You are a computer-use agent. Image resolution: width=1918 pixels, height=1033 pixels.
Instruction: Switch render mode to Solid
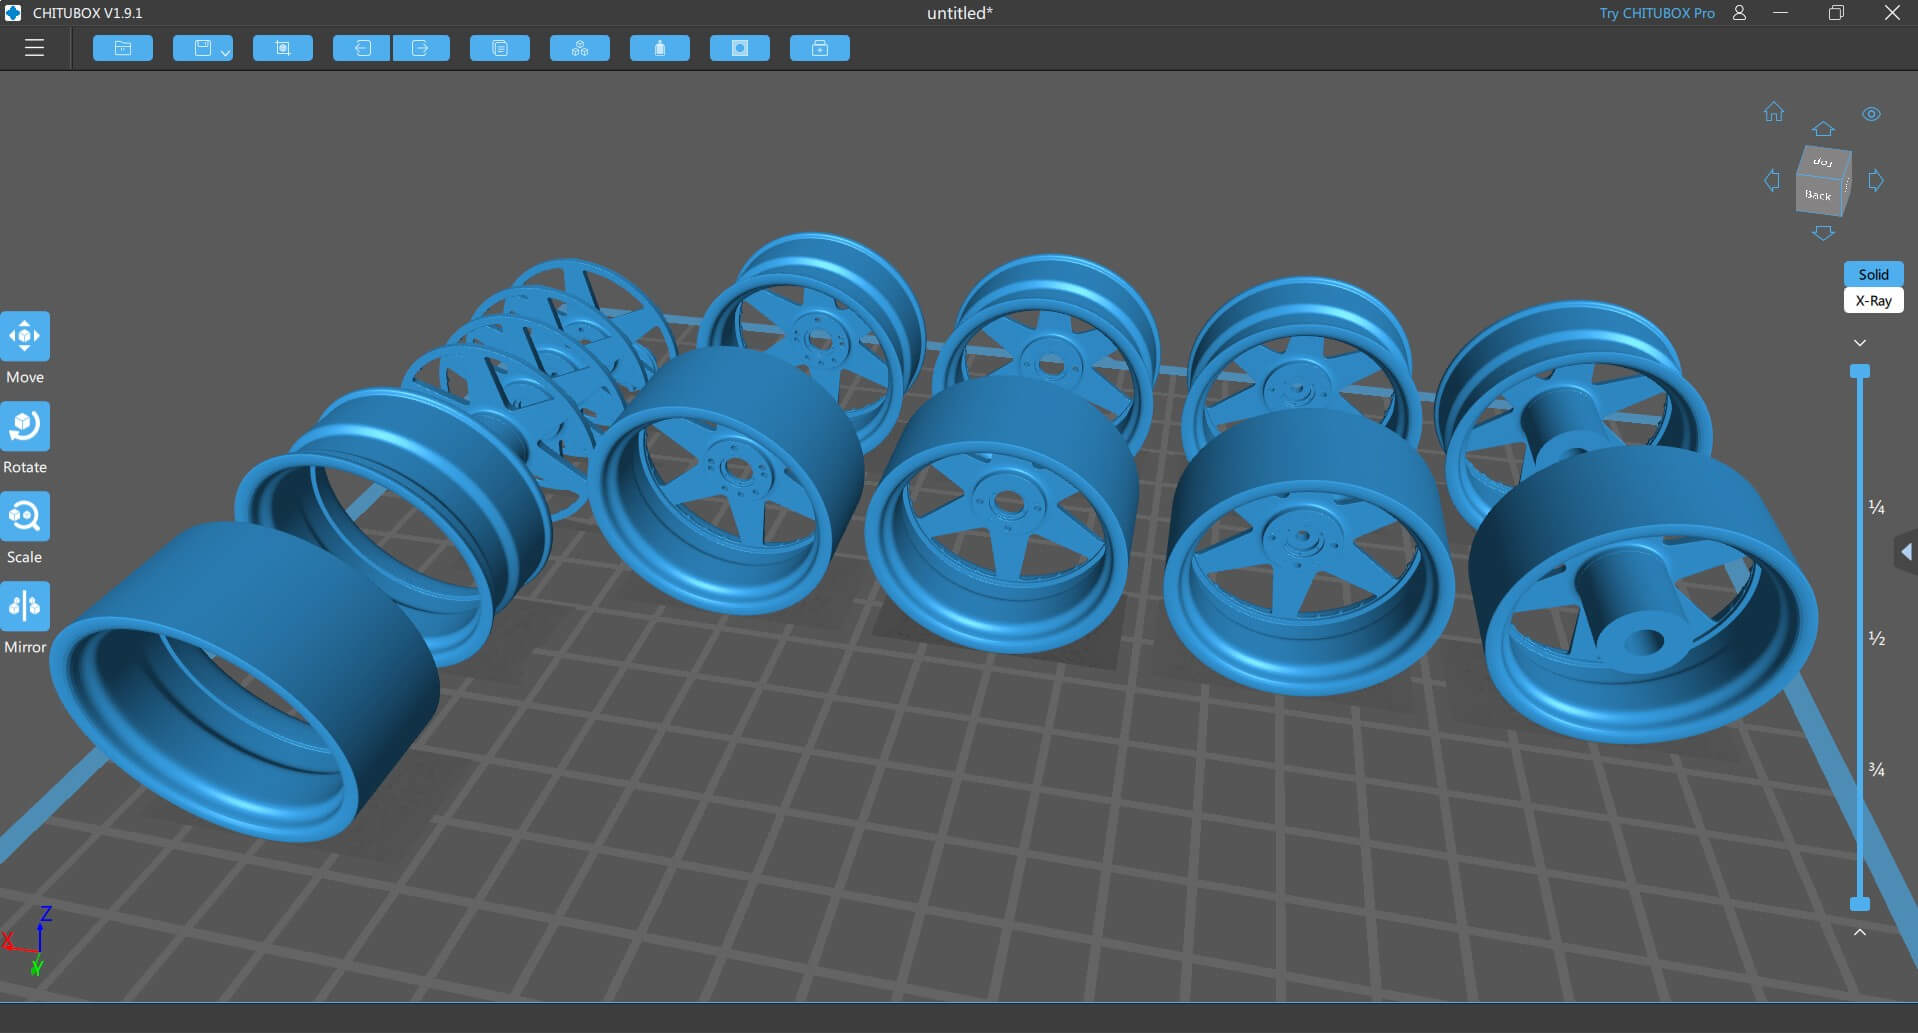click(1873, 274)
